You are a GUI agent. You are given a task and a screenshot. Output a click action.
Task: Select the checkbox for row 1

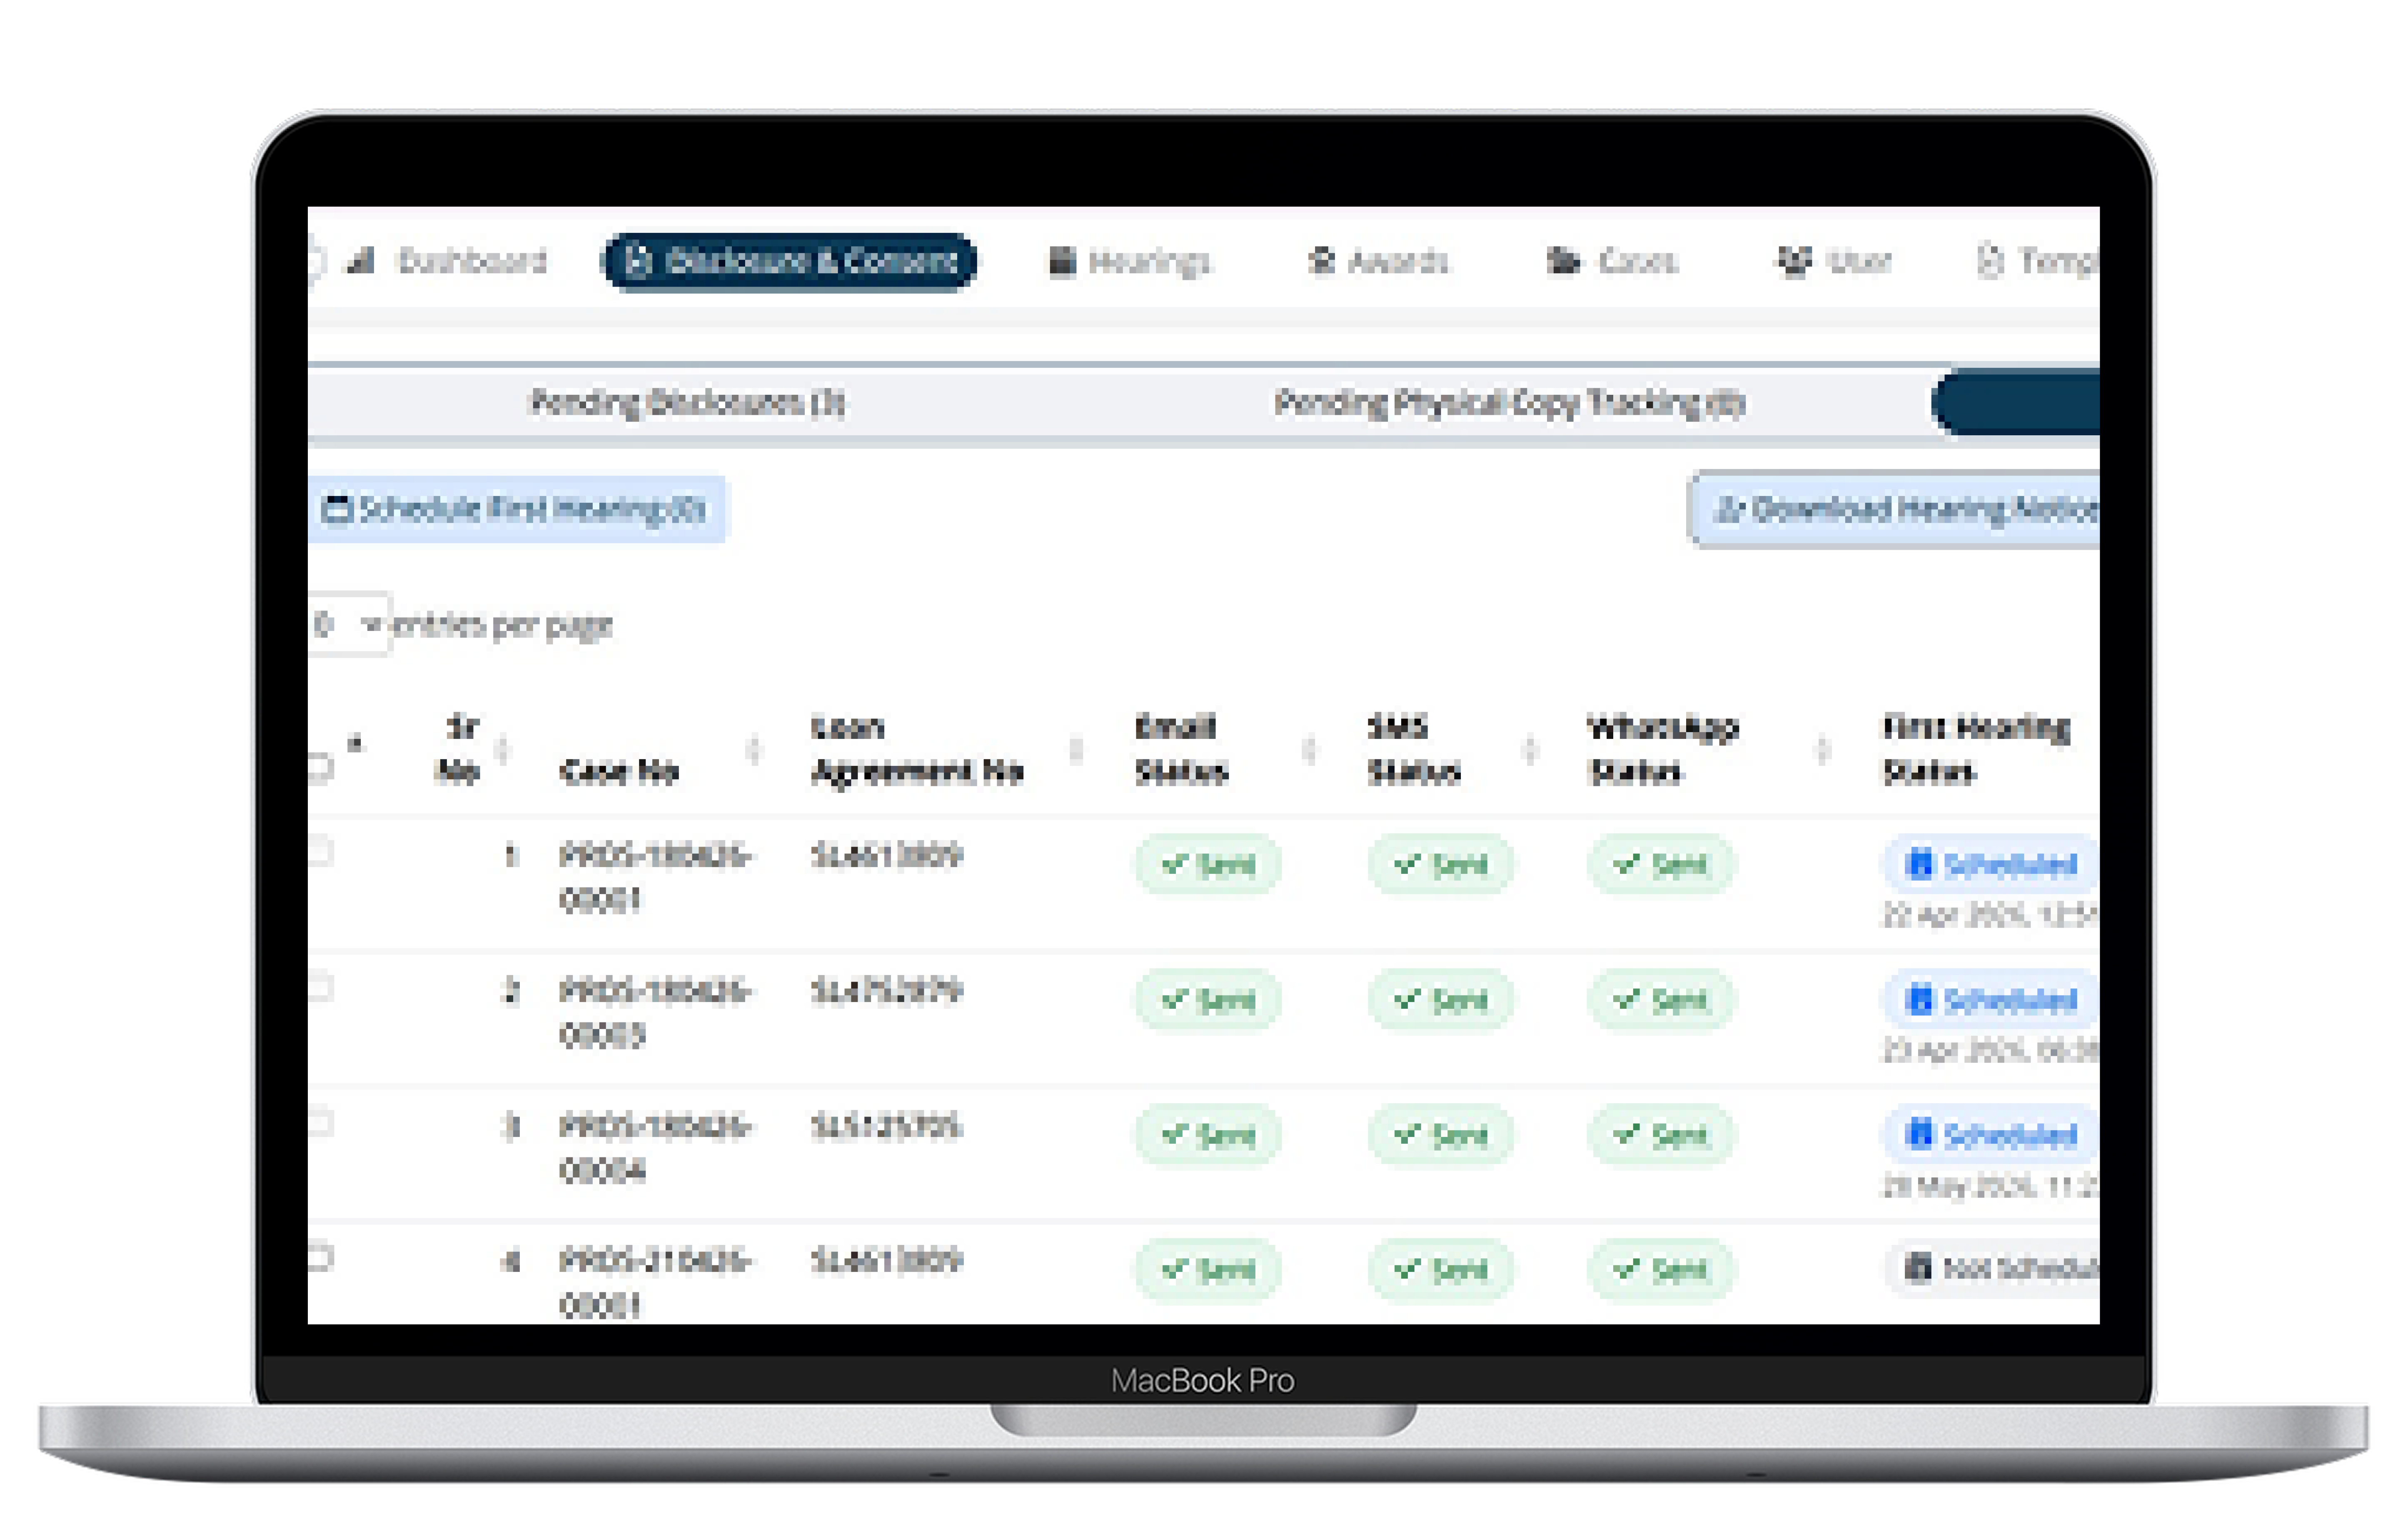click(x=320, y=852)
